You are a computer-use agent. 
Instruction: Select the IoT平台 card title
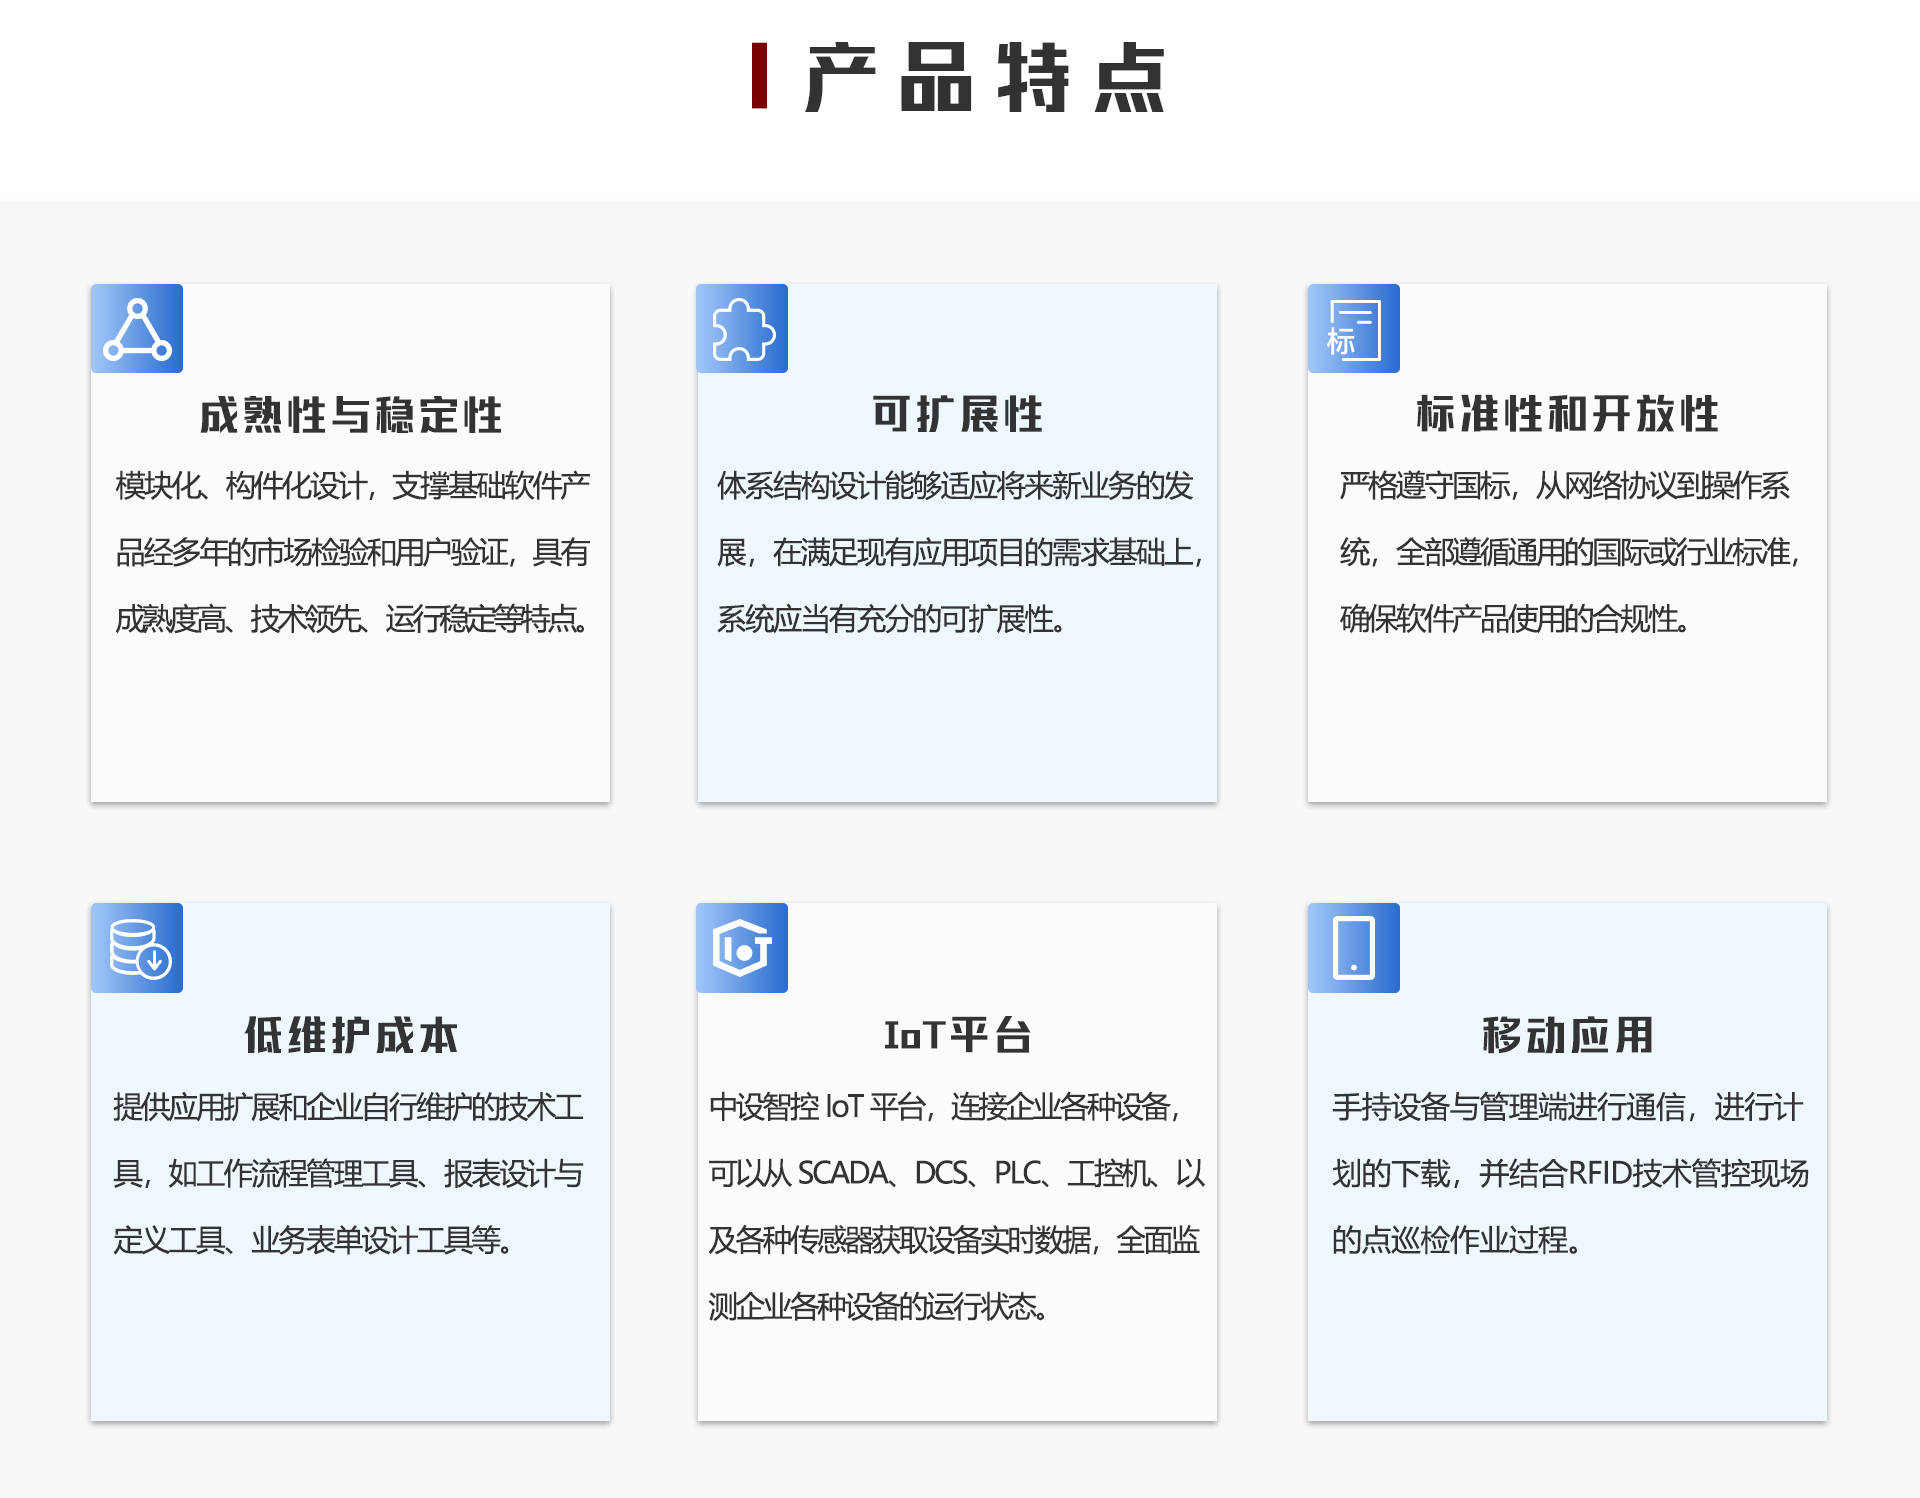tap(957, 1035)
